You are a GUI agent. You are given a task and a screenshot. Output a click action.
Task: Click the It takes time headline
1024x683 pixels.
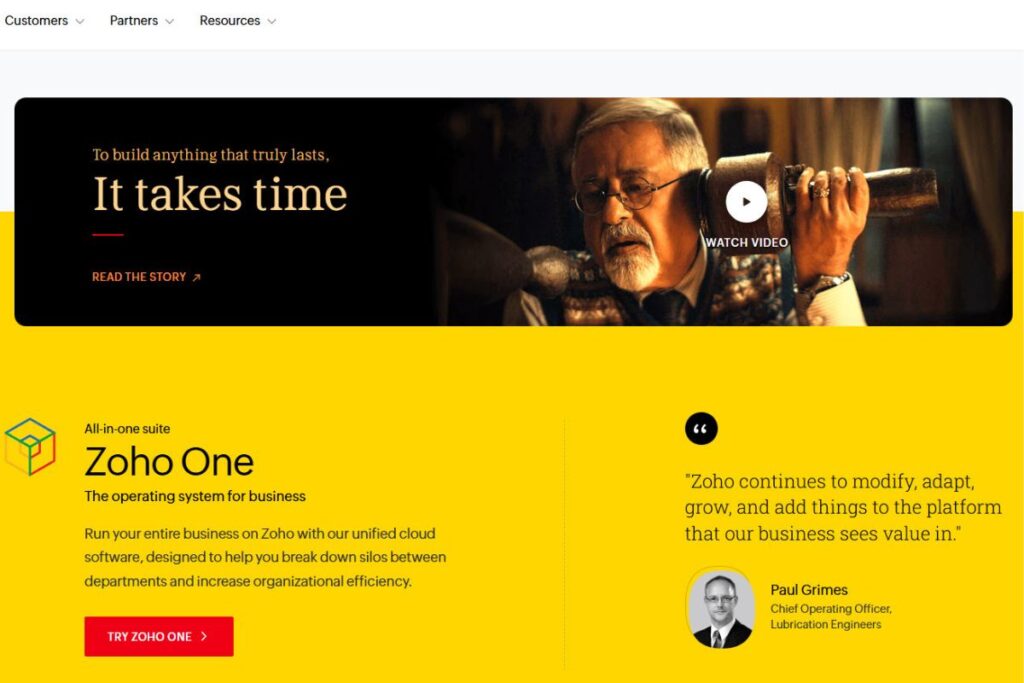coord(220,195)
